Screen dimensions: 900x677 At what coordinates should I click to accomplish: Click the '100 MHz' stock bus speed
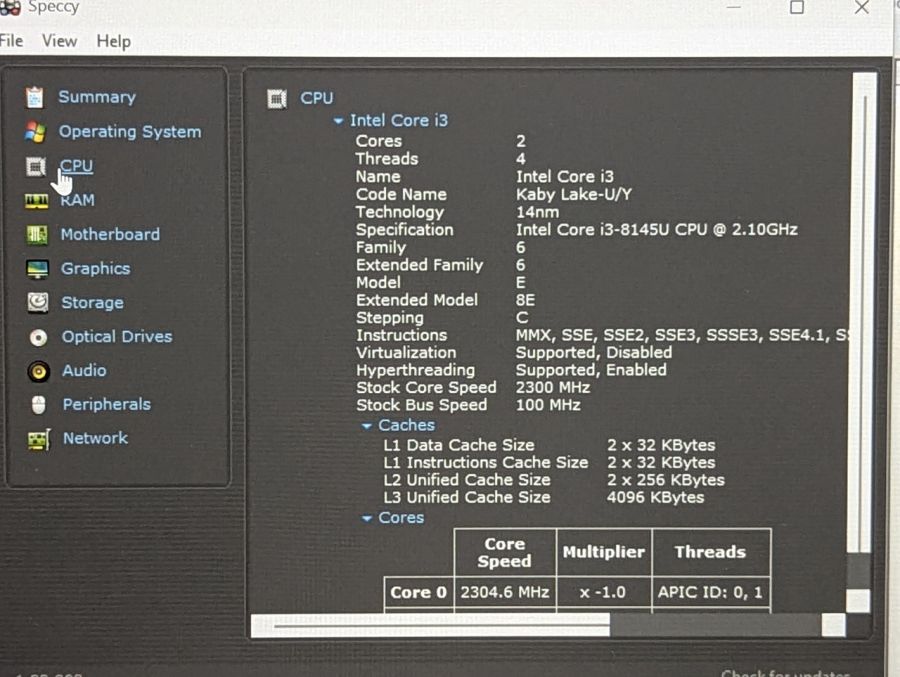click(x=548, y=405)
